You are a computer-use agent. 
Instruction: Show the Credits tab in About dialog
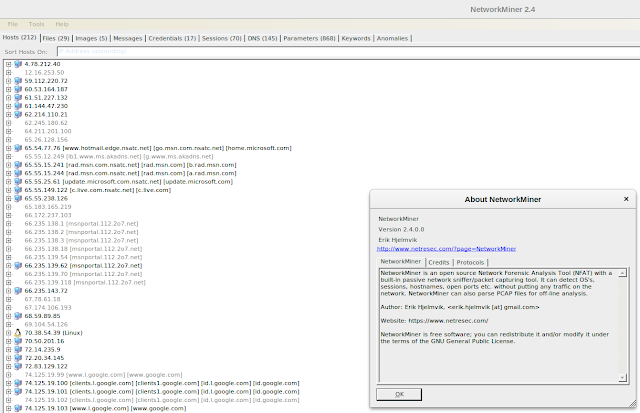pyautogui.click(x=439, y=262)
